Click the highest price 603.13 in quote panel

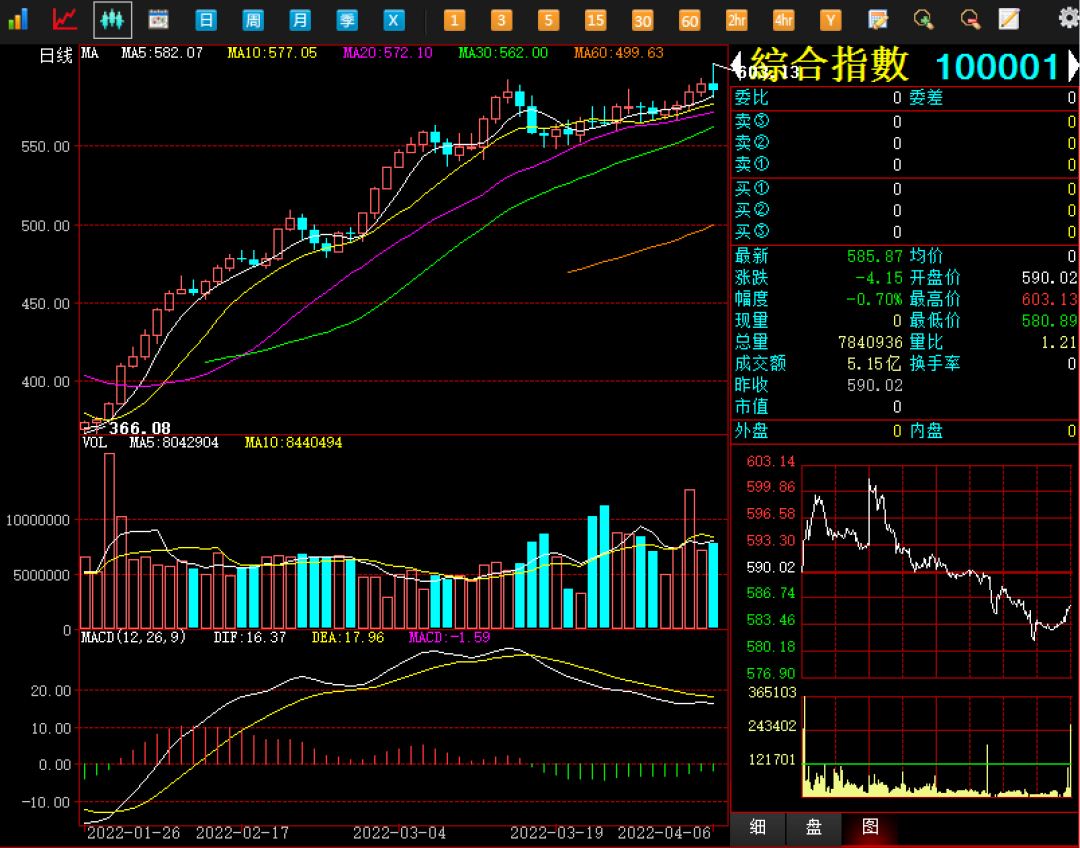pos(1049,299)
